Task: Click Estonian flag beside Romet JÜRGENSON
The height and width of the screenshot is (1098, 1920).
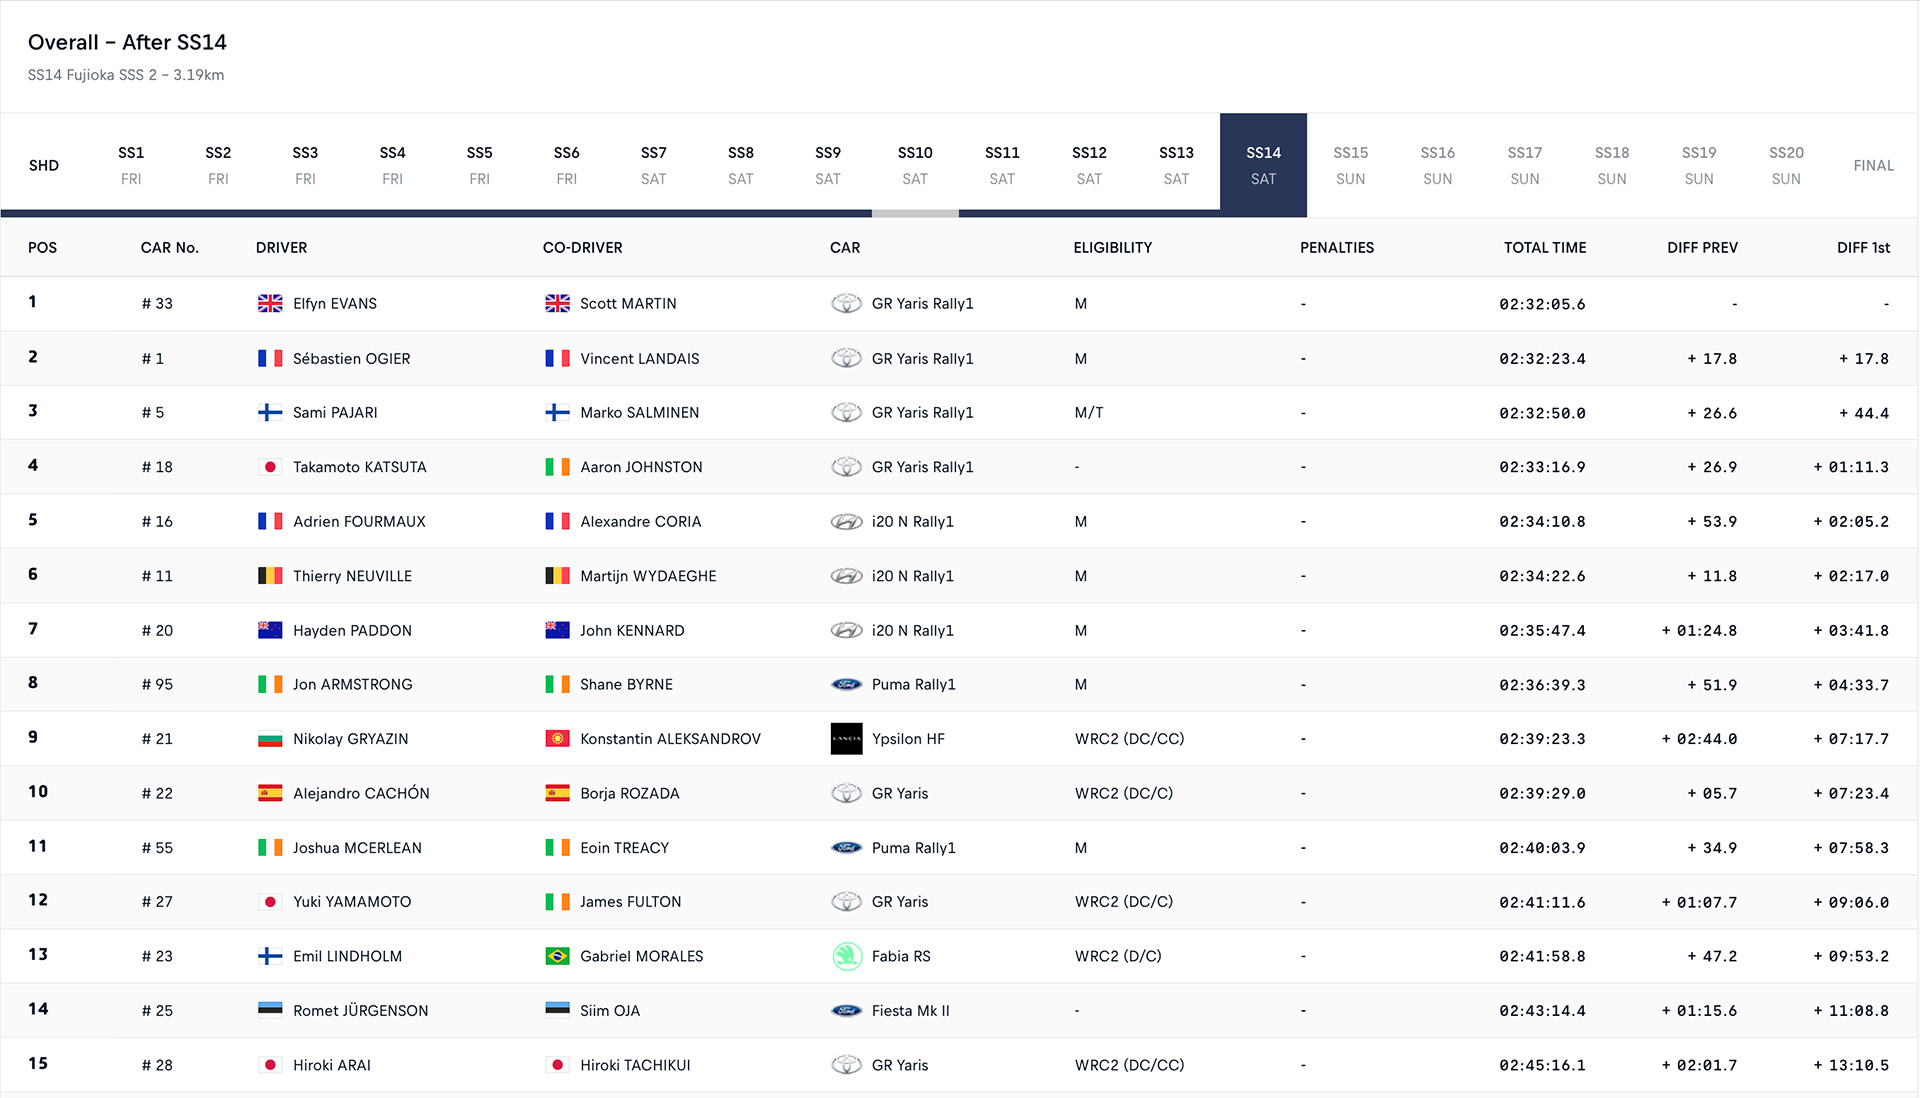Action: (270, 1011)
